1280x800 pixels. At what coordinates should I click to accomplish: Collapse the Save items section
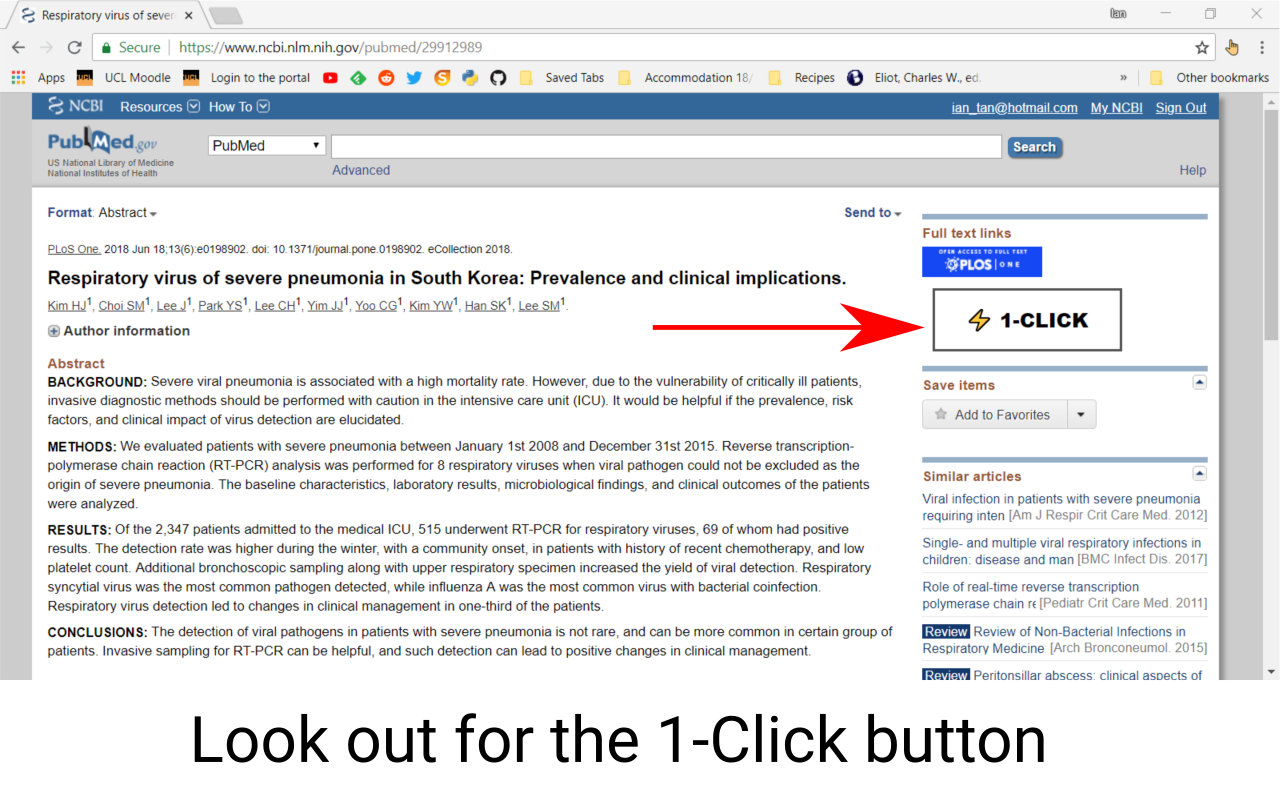point(1200,382)
